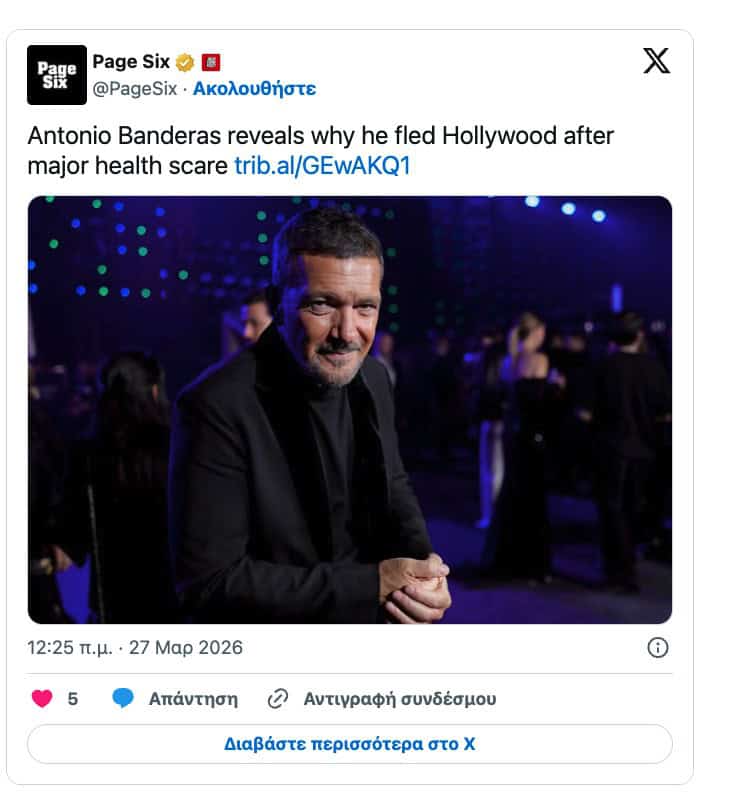Like the post with the heart icon
730x807 pixels.
tap(42, 699)
